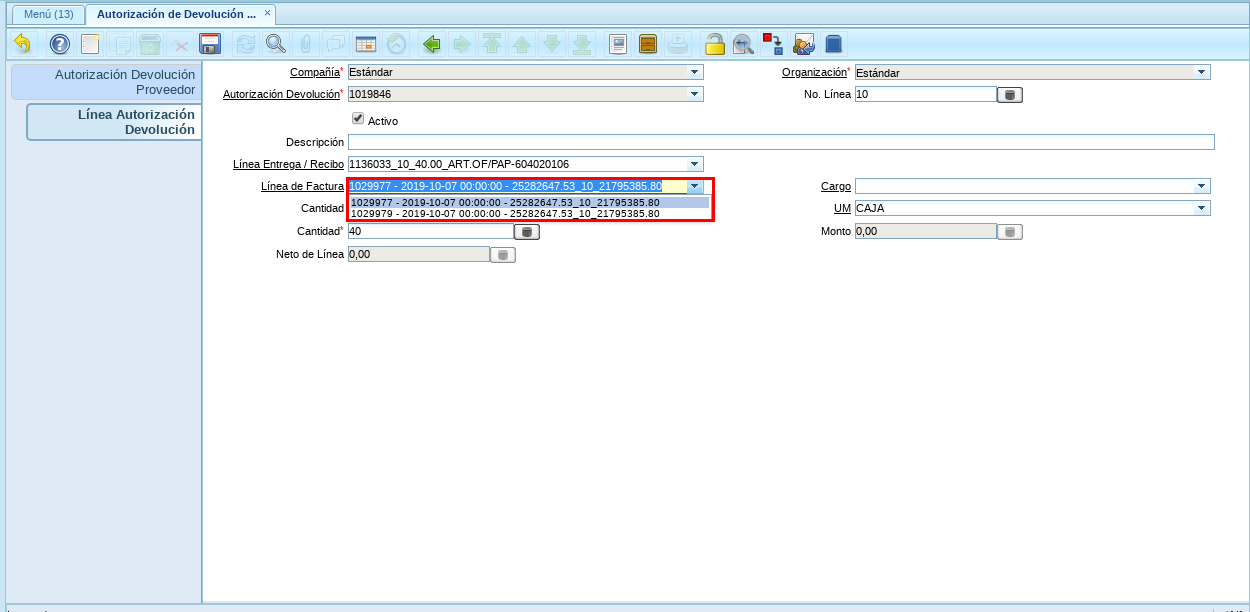Click the Previous record up arrow icon
This screenshot has height=612, width=1250.
click(x=522, y=44)
